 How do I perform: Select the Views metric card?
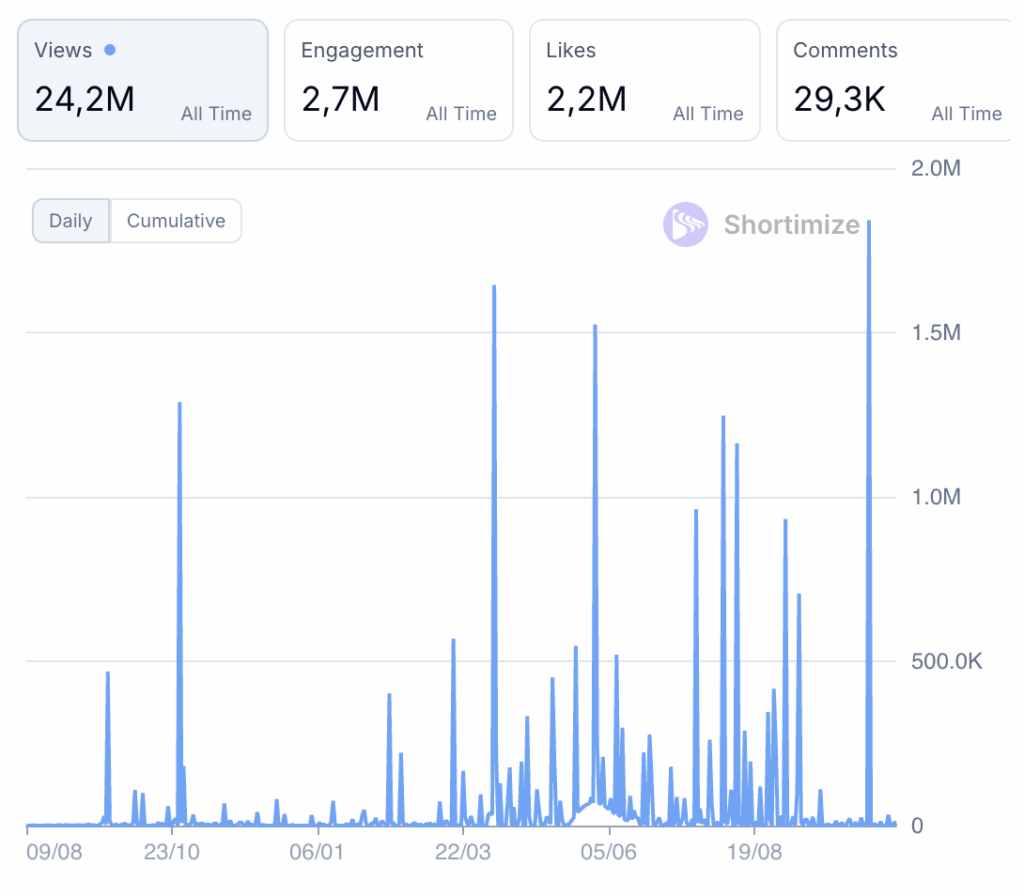tap(142, 80)
